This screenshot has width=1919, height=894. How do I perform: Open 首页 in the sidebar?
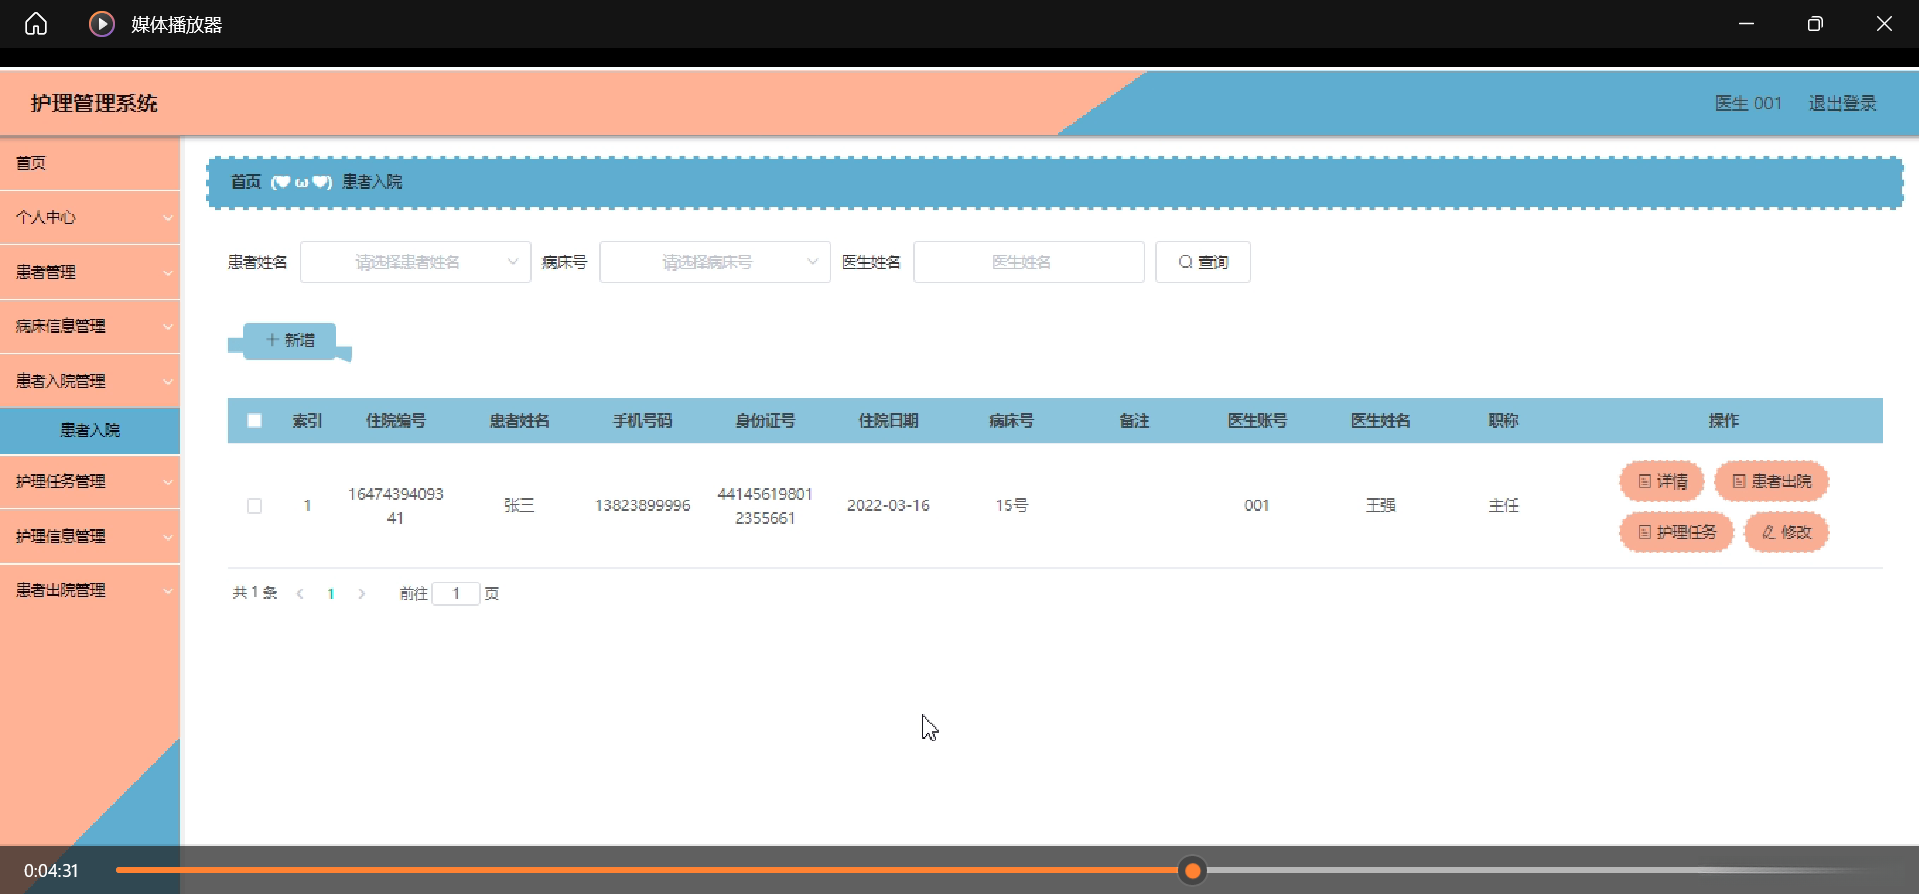(x=90, y=163)
